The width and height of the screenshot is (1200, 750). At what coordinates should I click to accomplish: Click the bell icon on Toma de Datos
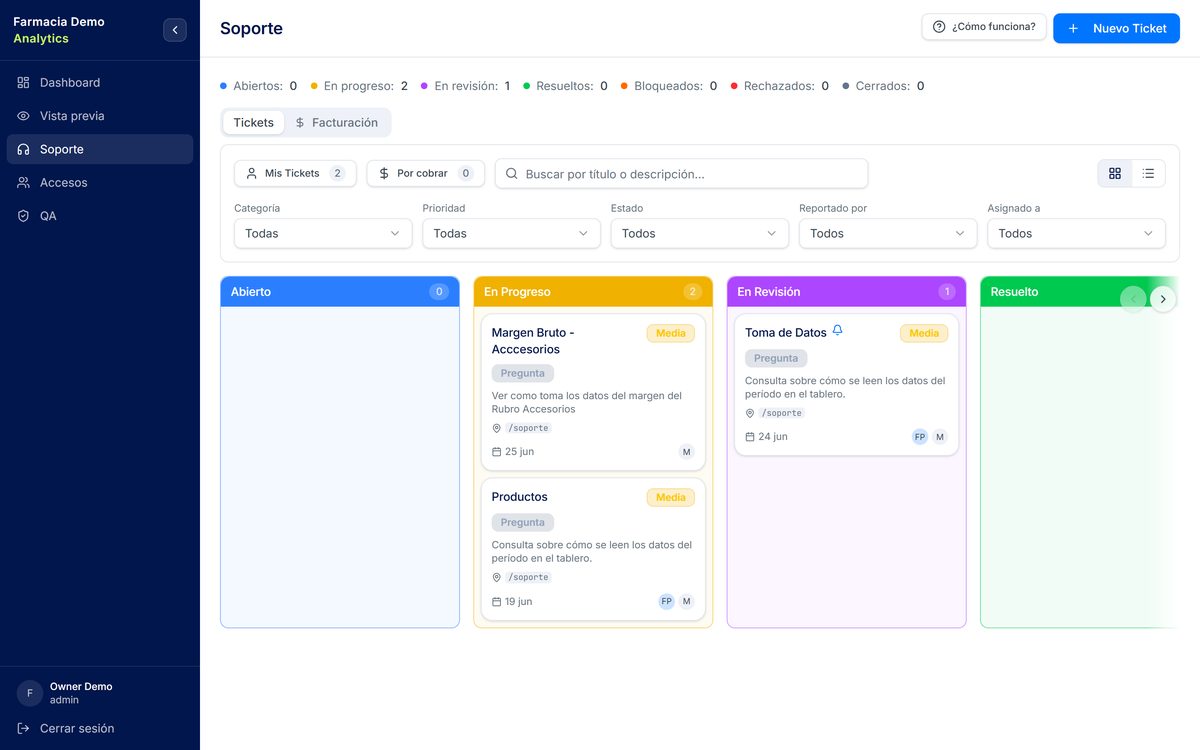838,330
